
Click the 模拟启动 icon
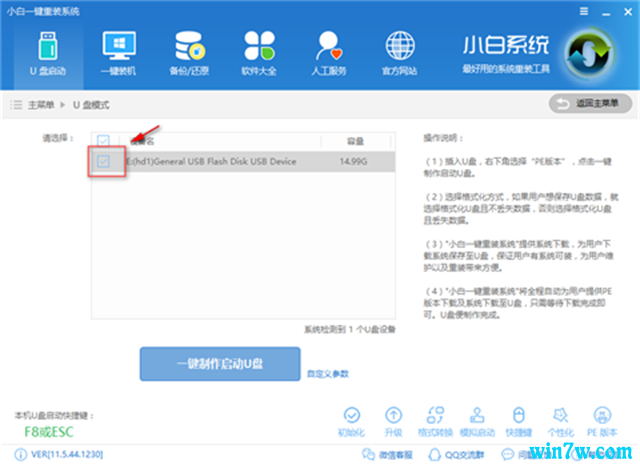click(x=477, y=422)
